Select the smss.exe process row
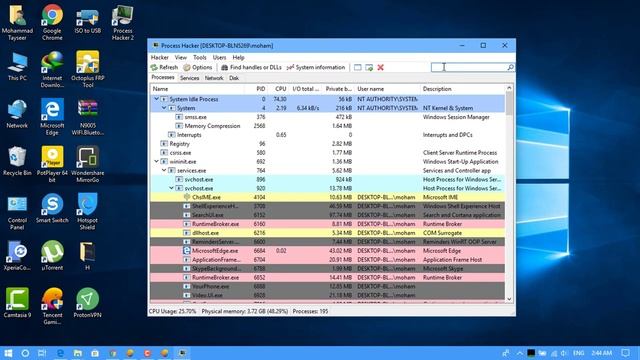The height and width of the screenshot is (360, 640). point(327,117)
